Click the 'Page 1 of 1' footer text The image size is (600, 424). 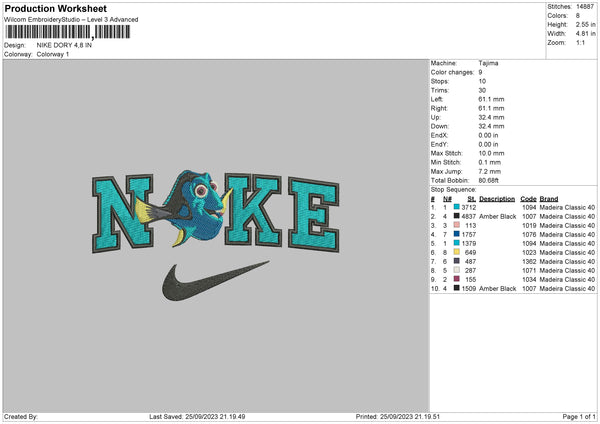[x=579, y=416]
